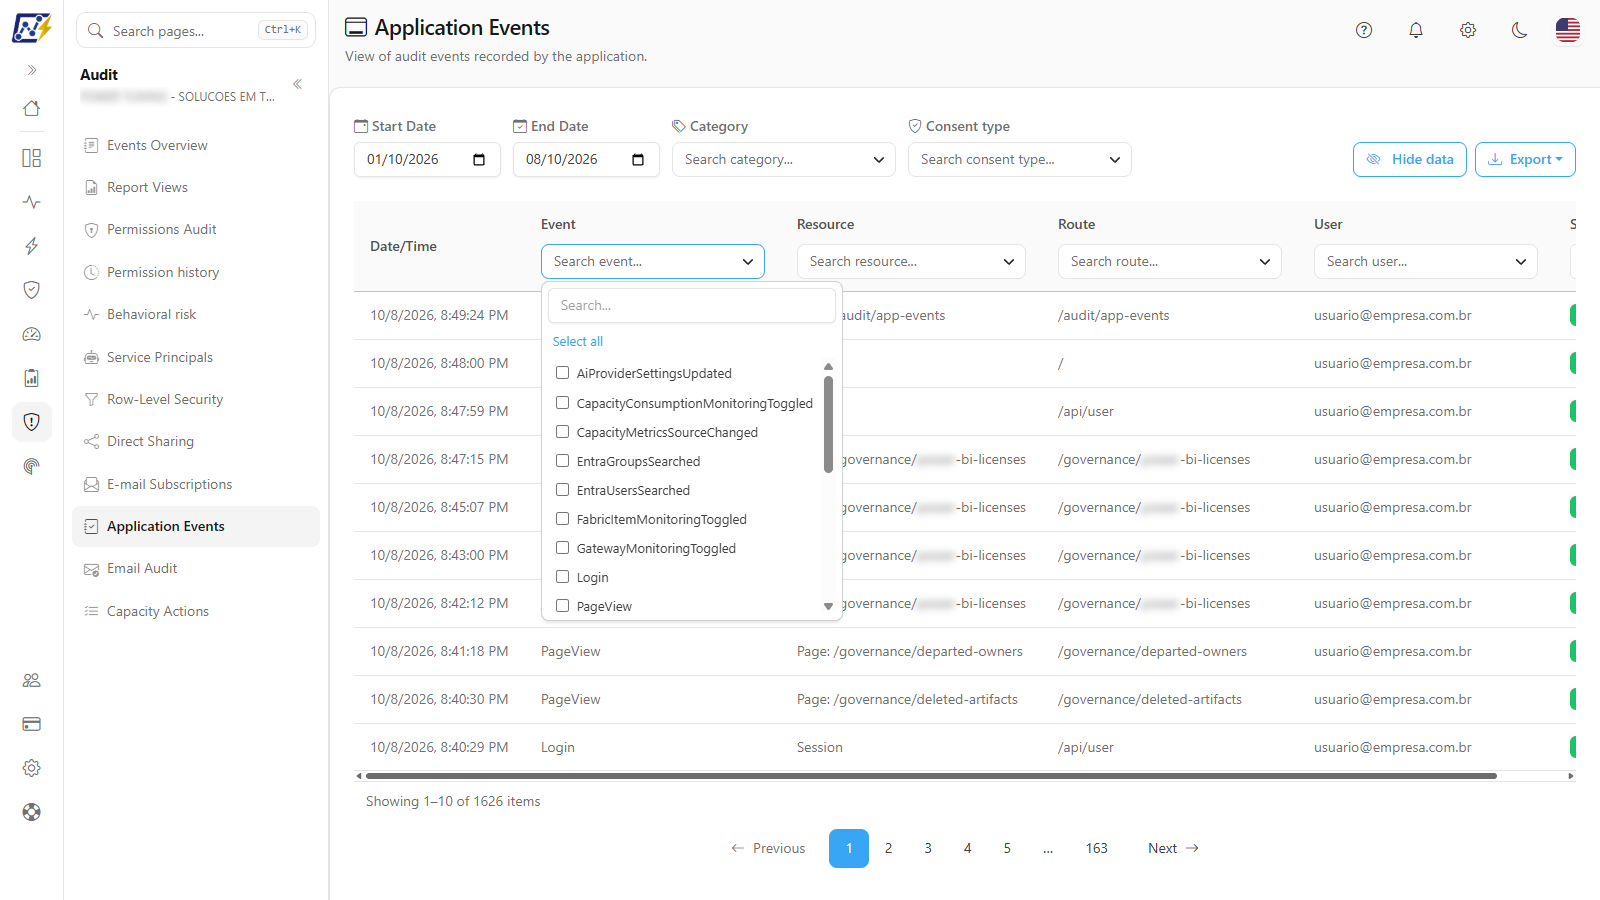This screenshot has width=1600, height=900.
Task: Open the support lifebuoy icon
Action: [x=32, y=812]
